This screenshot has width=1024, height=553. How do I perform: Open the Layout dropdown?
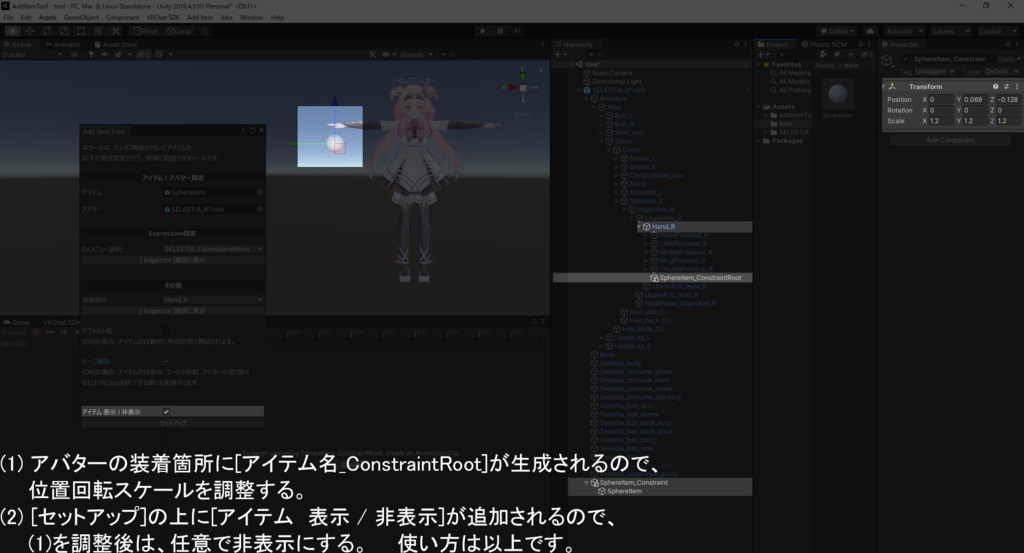click(x=997, y=31)
